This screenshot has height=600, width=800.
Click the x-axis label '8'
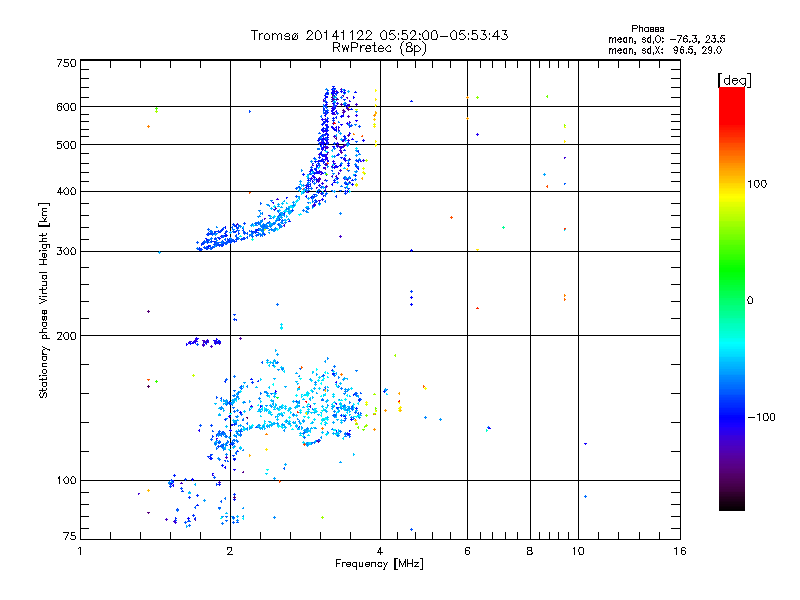(x=530, y=551)
